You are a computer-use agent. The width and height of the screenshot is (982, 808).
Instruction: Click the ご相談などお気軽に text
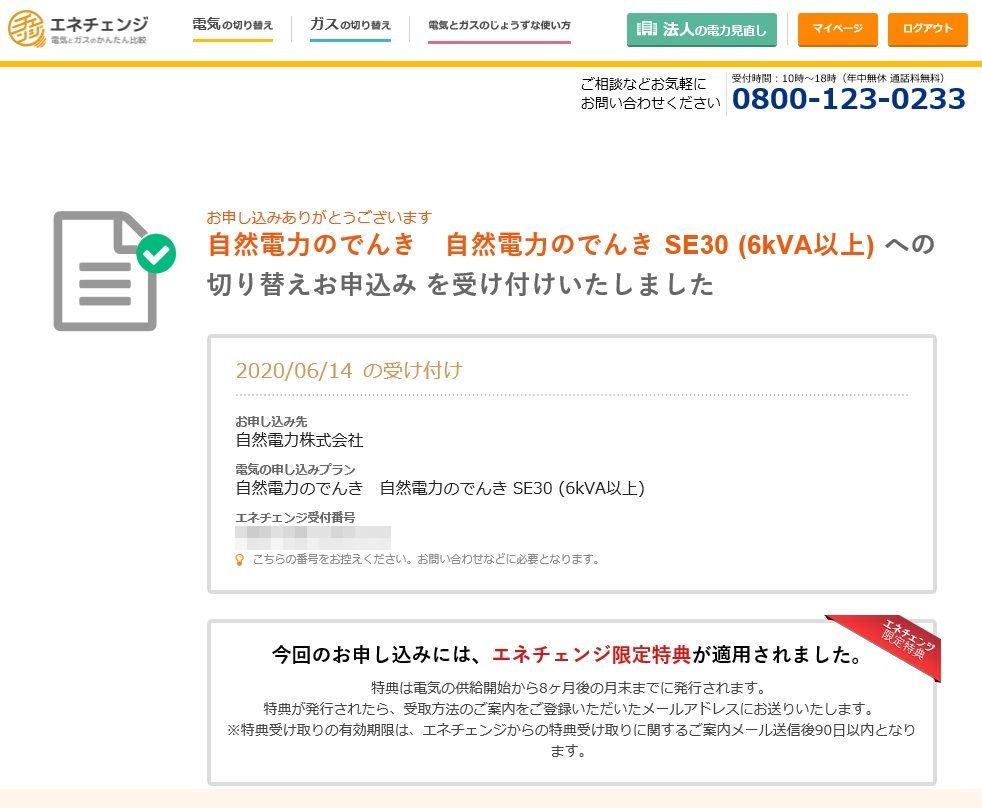click(643, 83)
